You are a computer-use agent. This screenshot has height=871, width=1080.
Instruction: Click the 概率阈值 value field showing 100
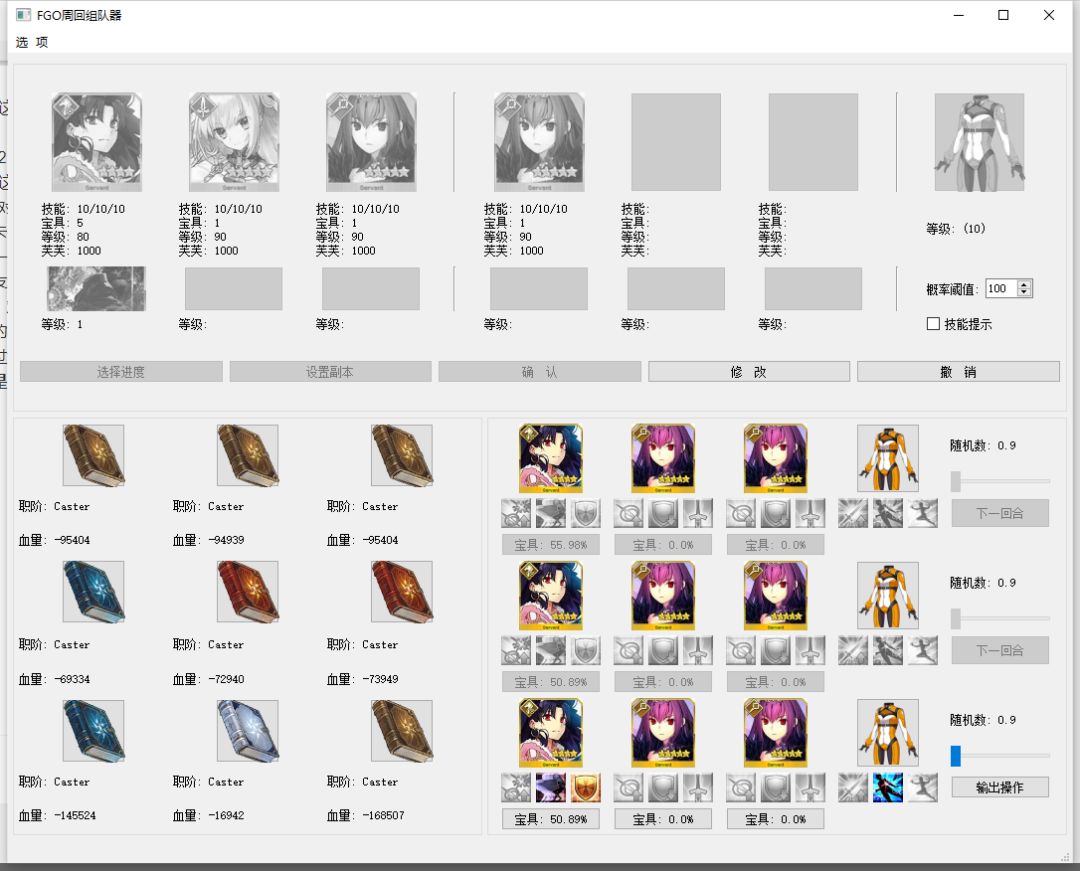tap(1001, 288)
